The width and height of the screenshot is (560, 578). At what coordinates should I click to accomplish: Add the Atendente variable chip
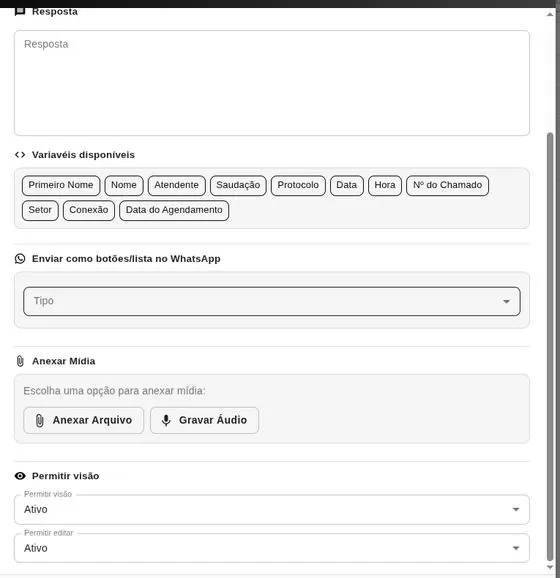point(177,185)
